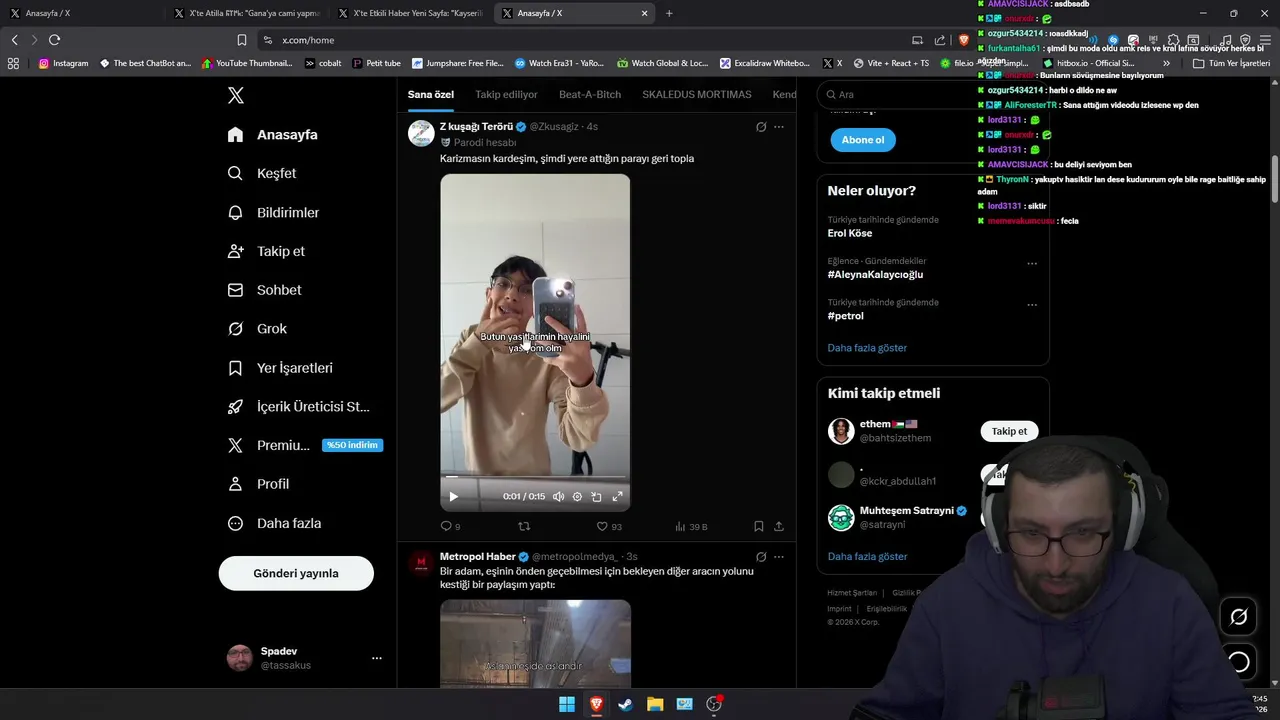Open Sohbet messages
Viewport: 1280px width, 720px height.
tap(264, 290)
